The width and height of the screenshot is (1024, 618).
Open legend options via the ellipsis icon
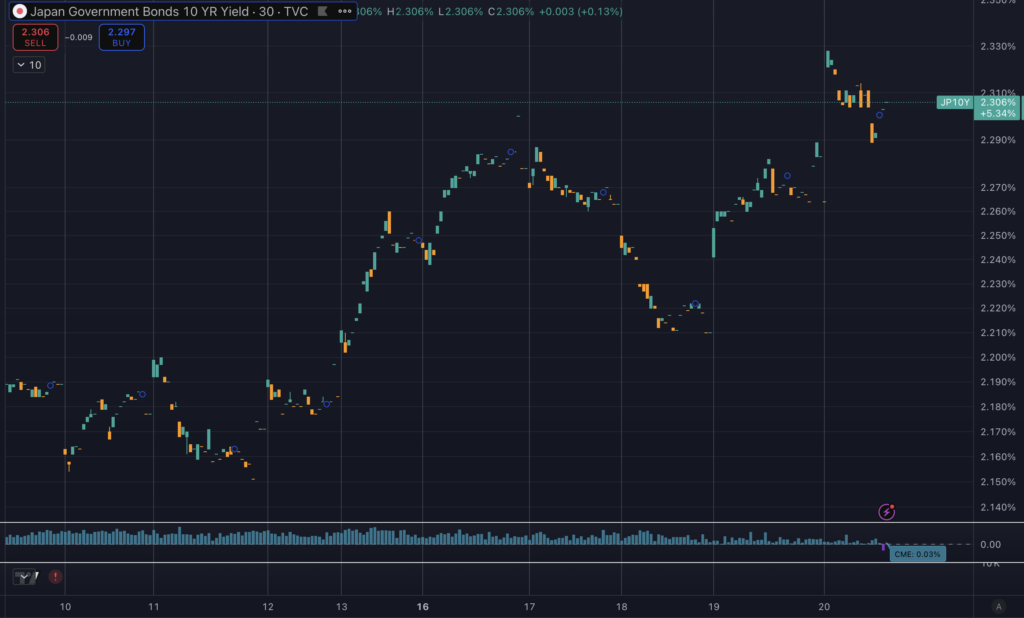click(x=343, y=12)
